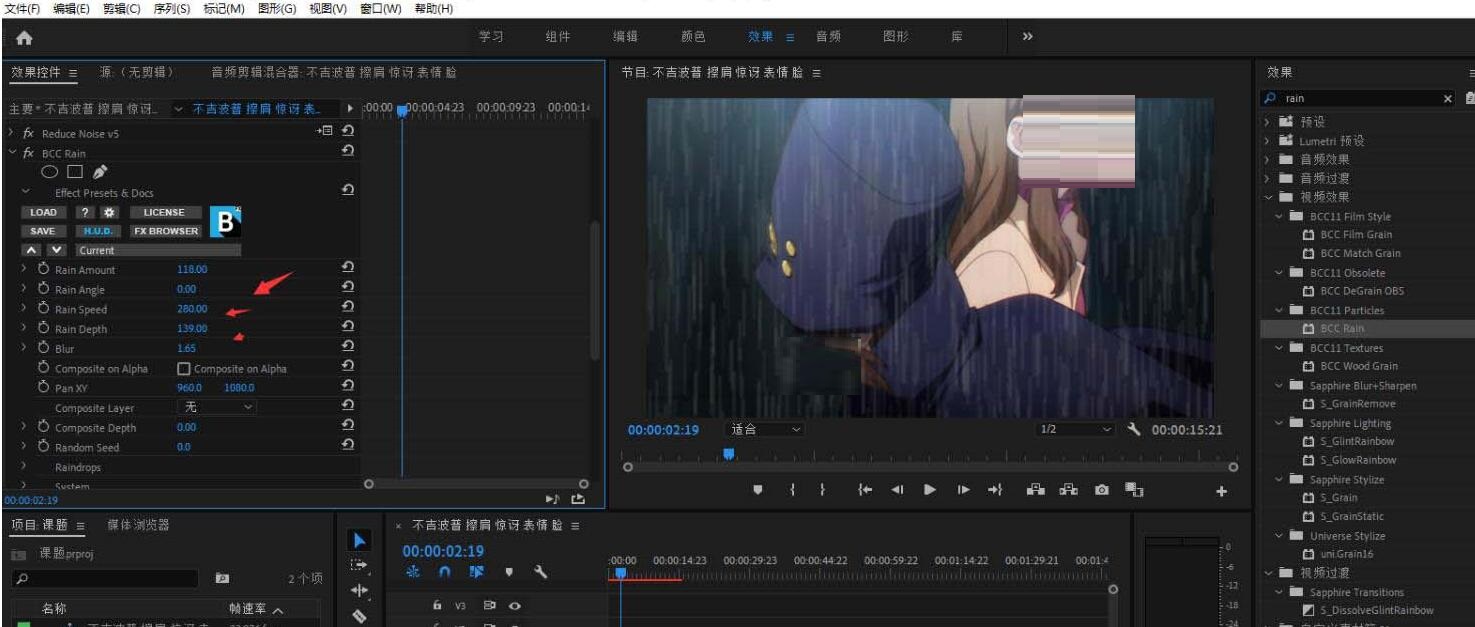1475x627 pixels.
Task: Toggle the Rain Depth animation stopwatch
Action: click(43, 328)
